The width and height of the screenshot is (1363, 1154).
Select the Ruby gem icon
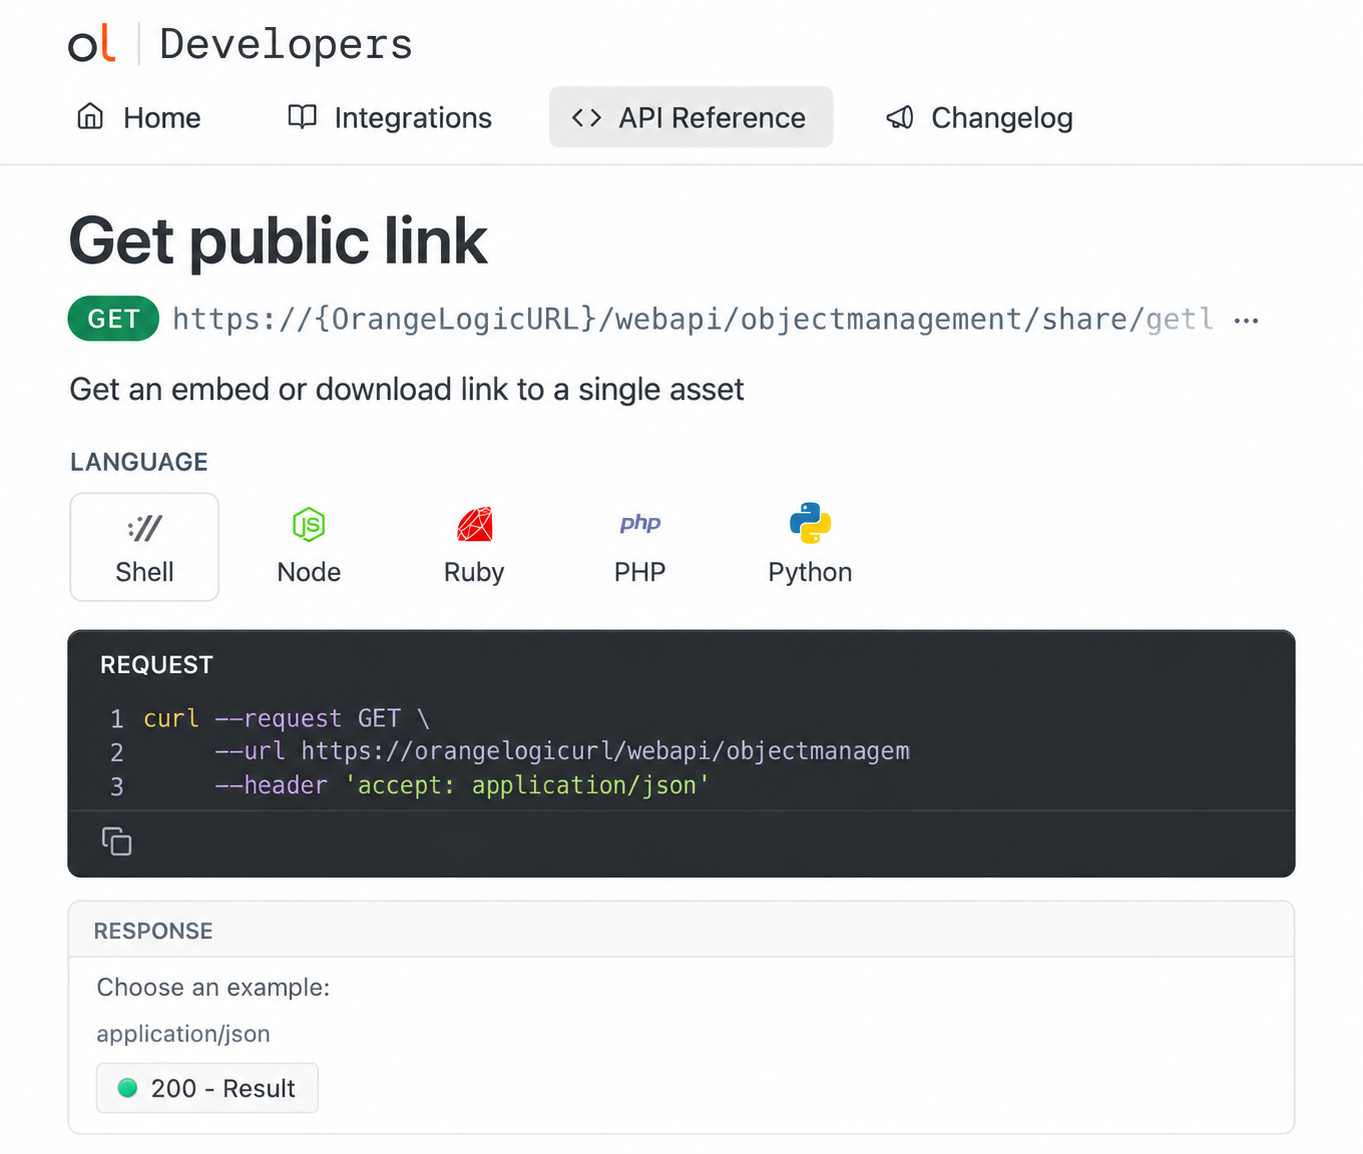pos(474,524)
